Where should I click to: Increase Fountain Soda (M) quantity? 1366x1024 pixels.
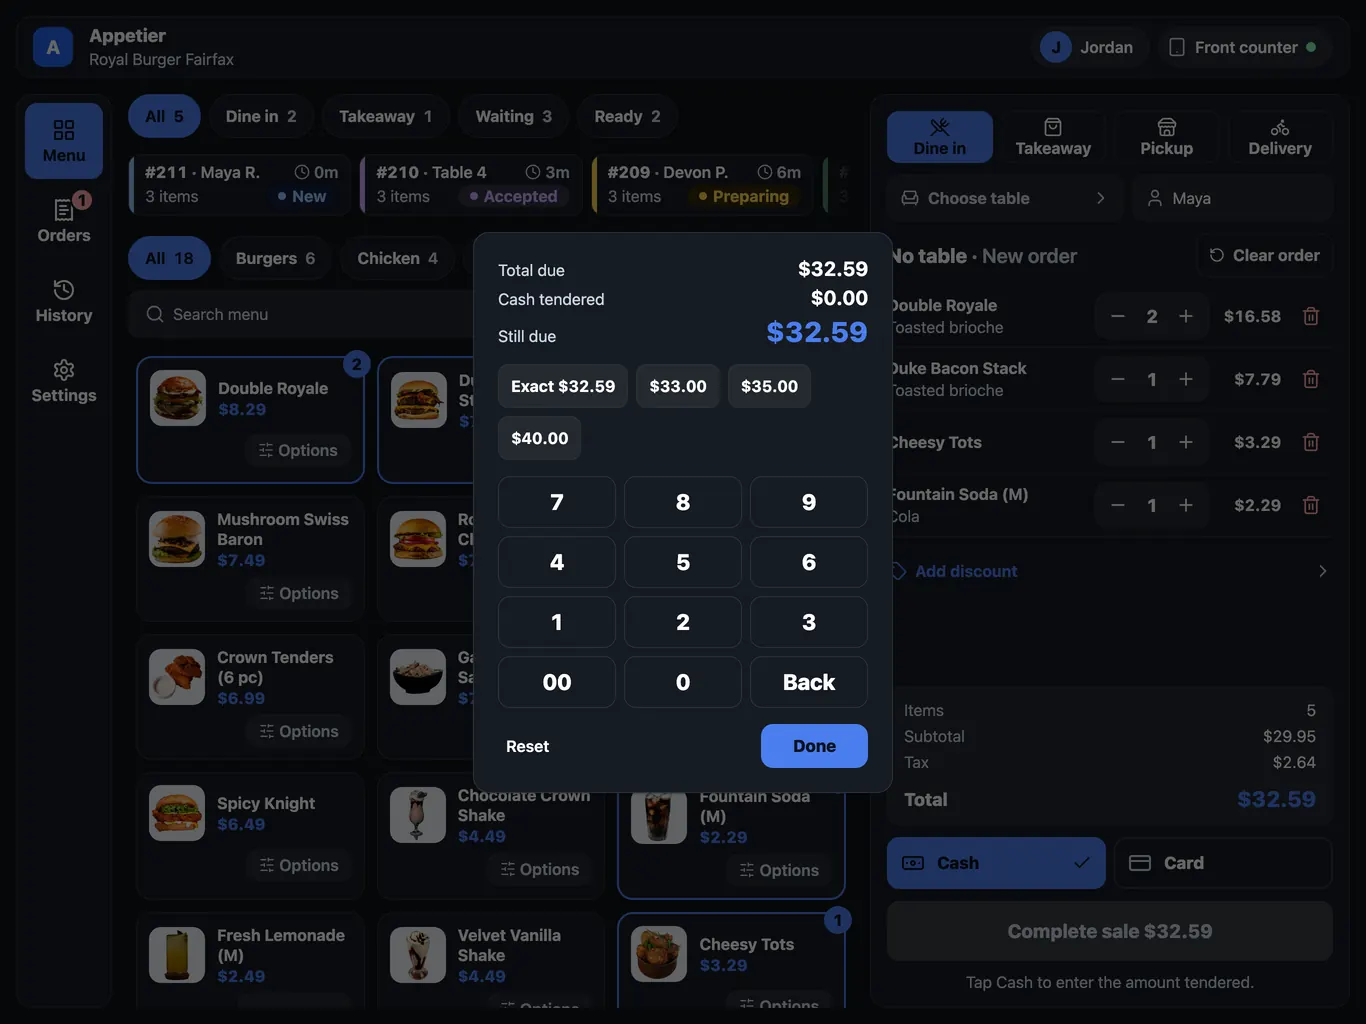[x=1186, y=505]
